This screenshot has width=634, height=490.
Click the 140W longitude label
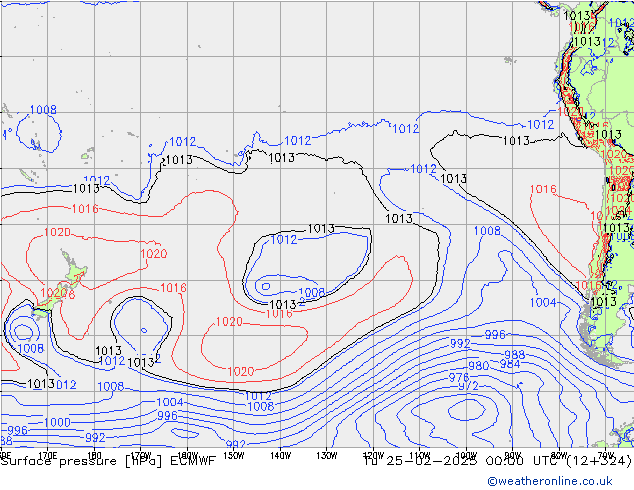coord(280,456)
